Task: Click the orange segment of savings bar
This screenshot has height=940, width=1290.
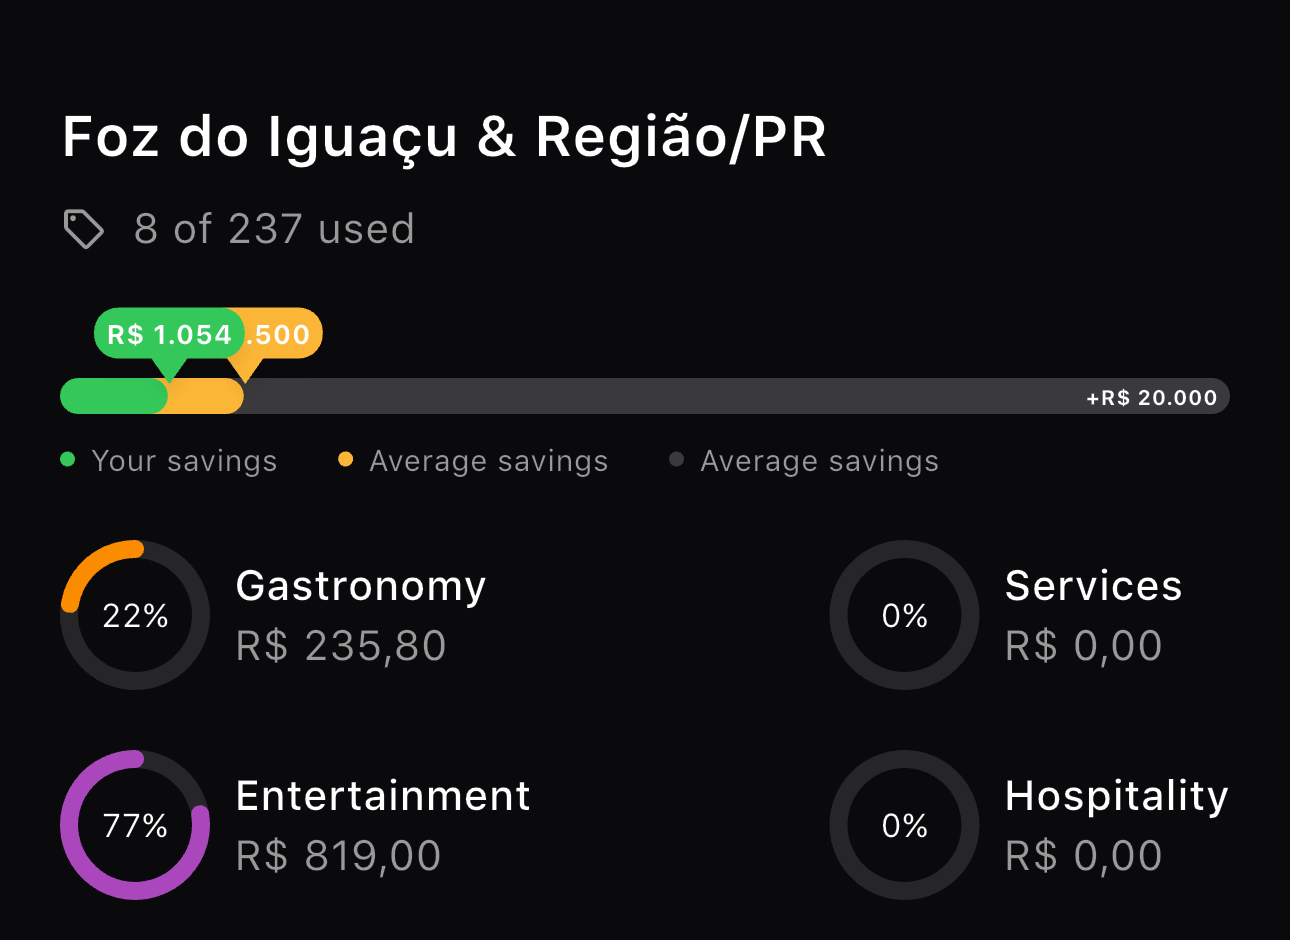Action: 206,396
